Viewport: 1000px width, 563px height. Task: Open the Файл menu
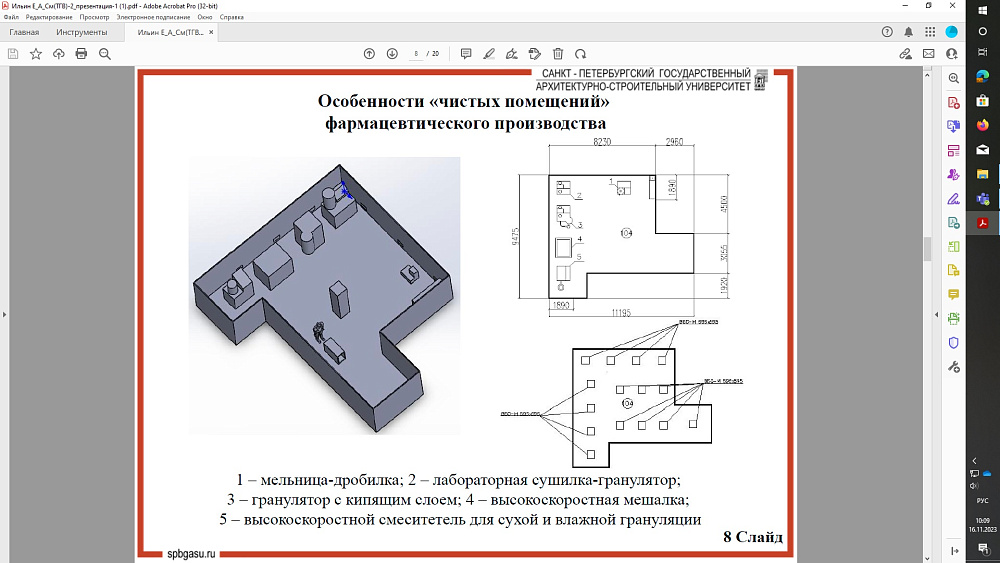(x=11, y=17)
